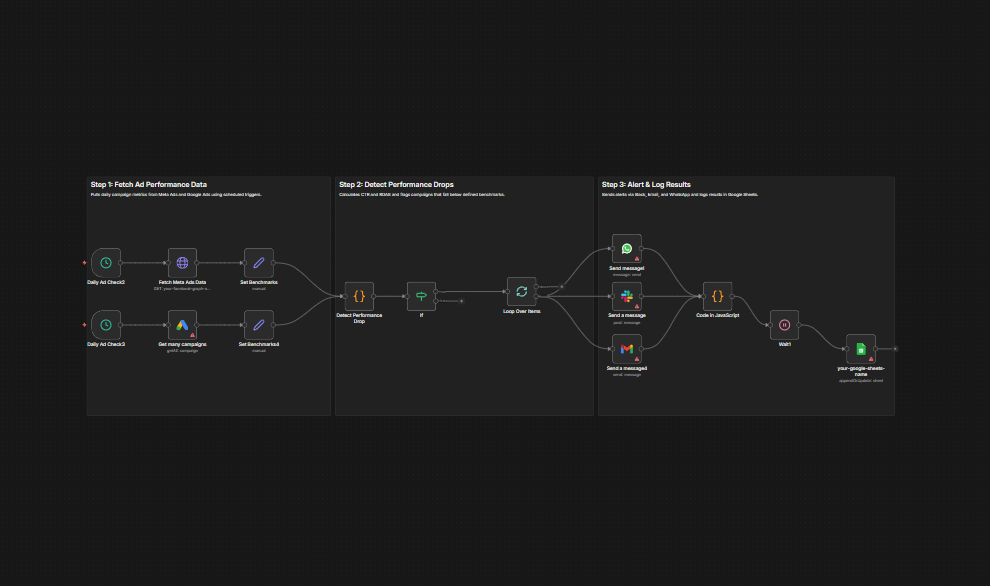Select the top Set Benchmarks pencil node
Image resolution: width=990 pixels, height=586 pixels.
pyautogui.click(x=258, y=263)
